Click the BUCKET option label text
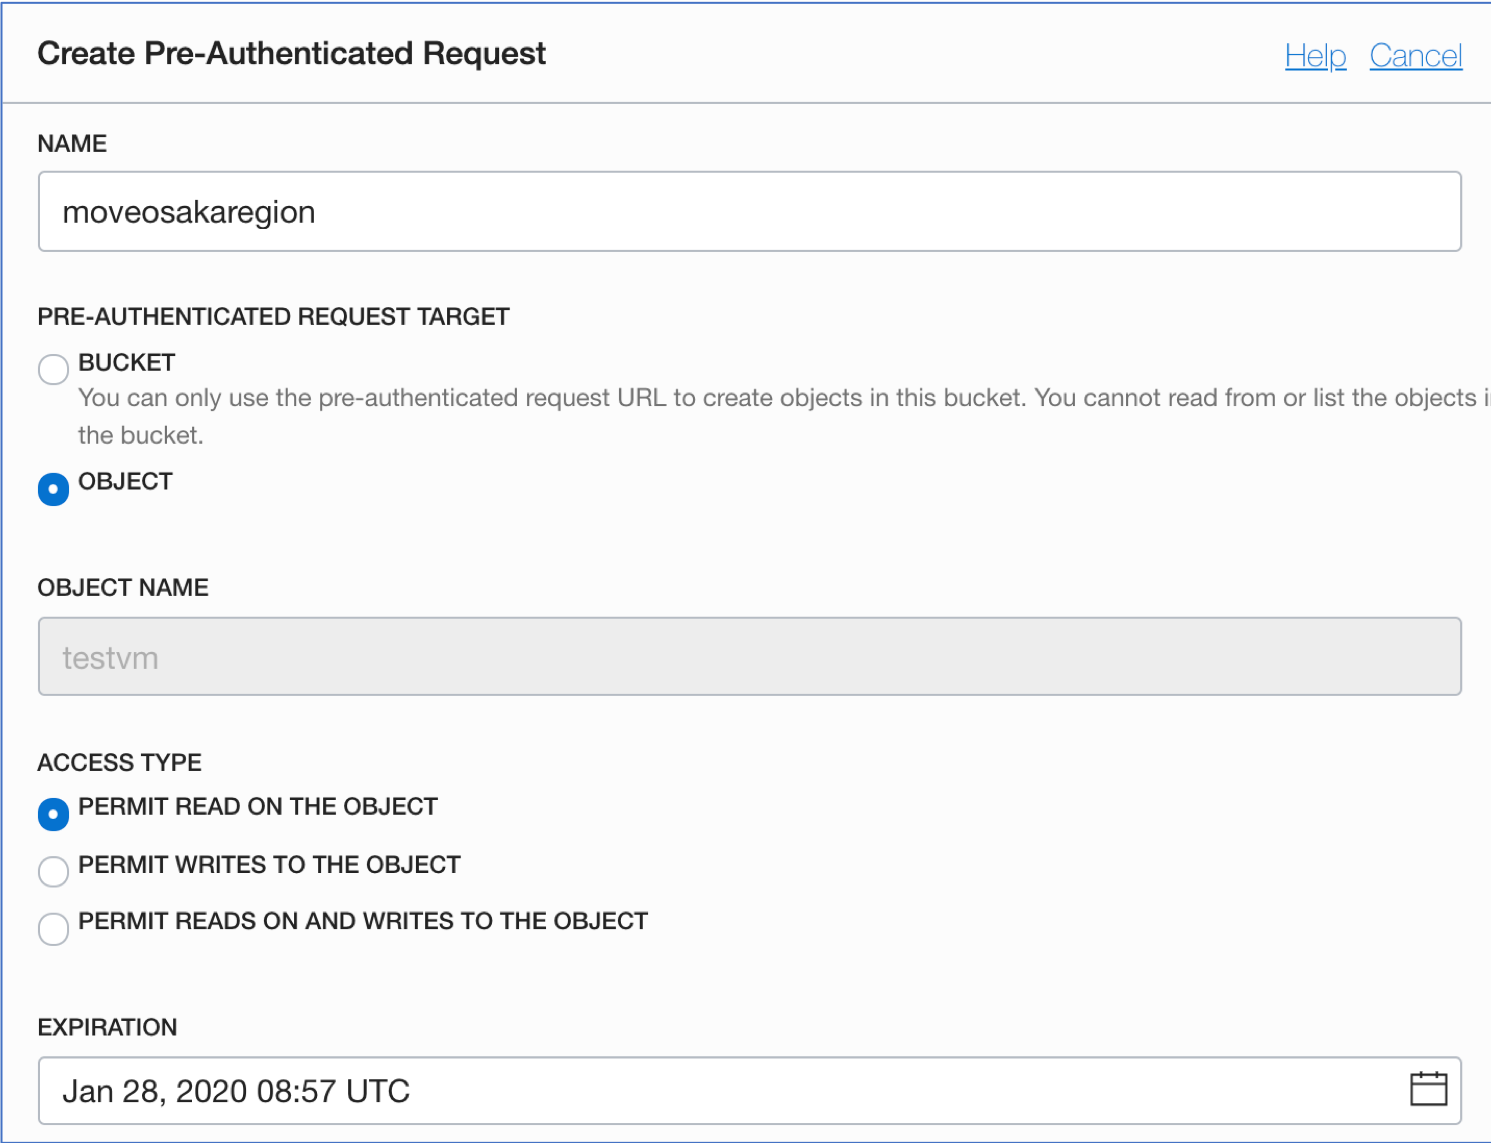The image size is (1491, 1143). point(127,363)
